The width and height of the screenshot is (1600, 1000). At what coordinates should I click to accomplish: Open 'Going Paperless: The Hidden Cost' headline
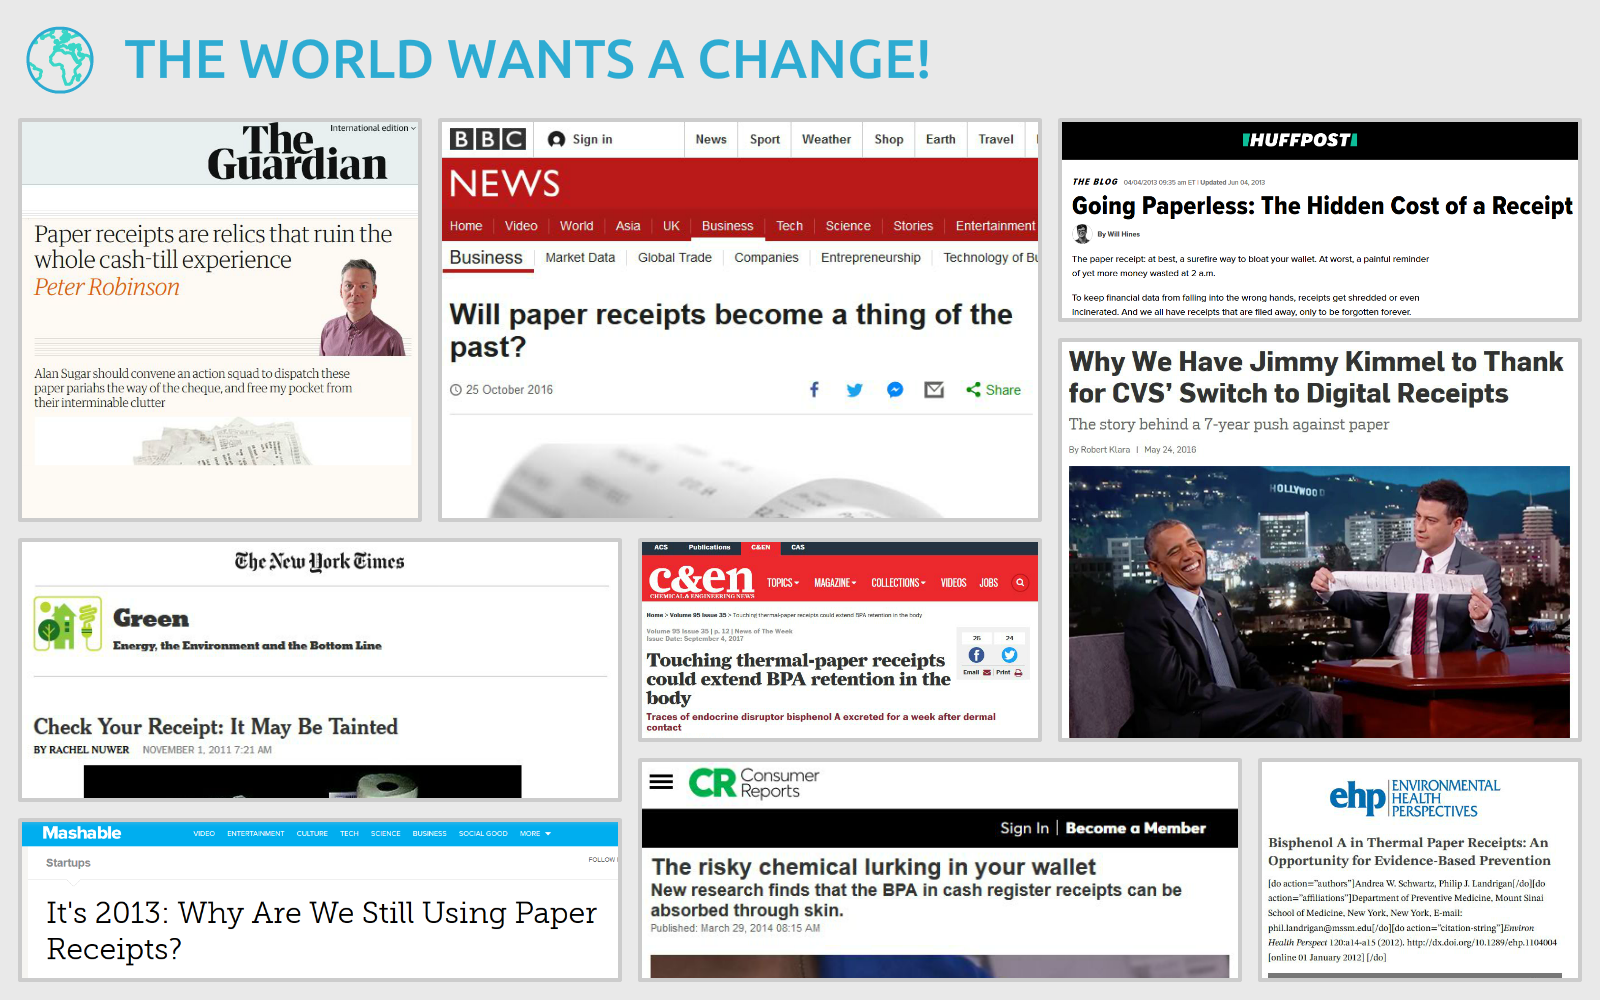pyautogui.click(x=1322, y=206)
